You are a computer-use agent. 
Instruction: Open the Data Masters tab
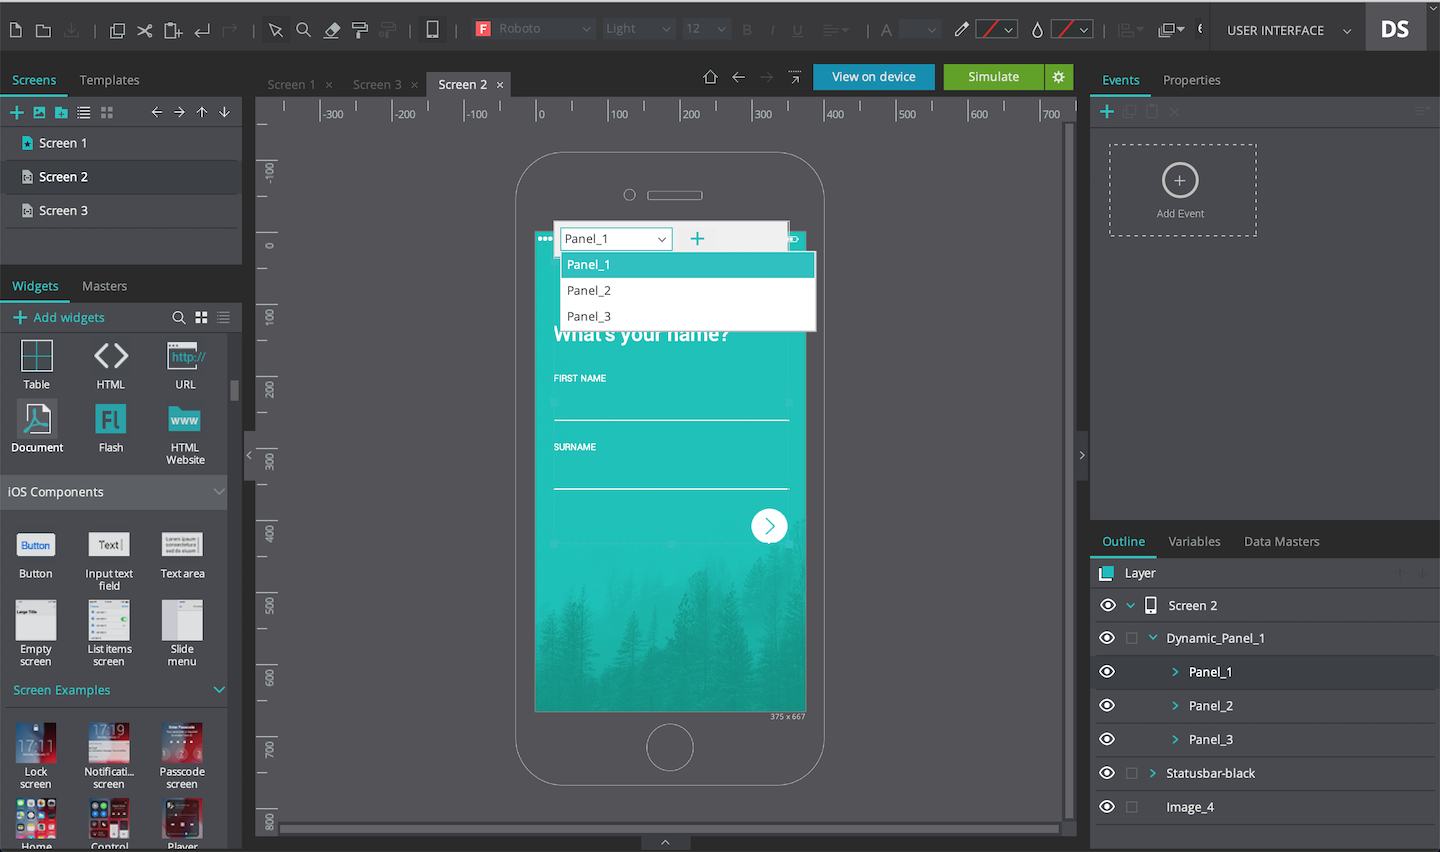(x=1281, y=541)
